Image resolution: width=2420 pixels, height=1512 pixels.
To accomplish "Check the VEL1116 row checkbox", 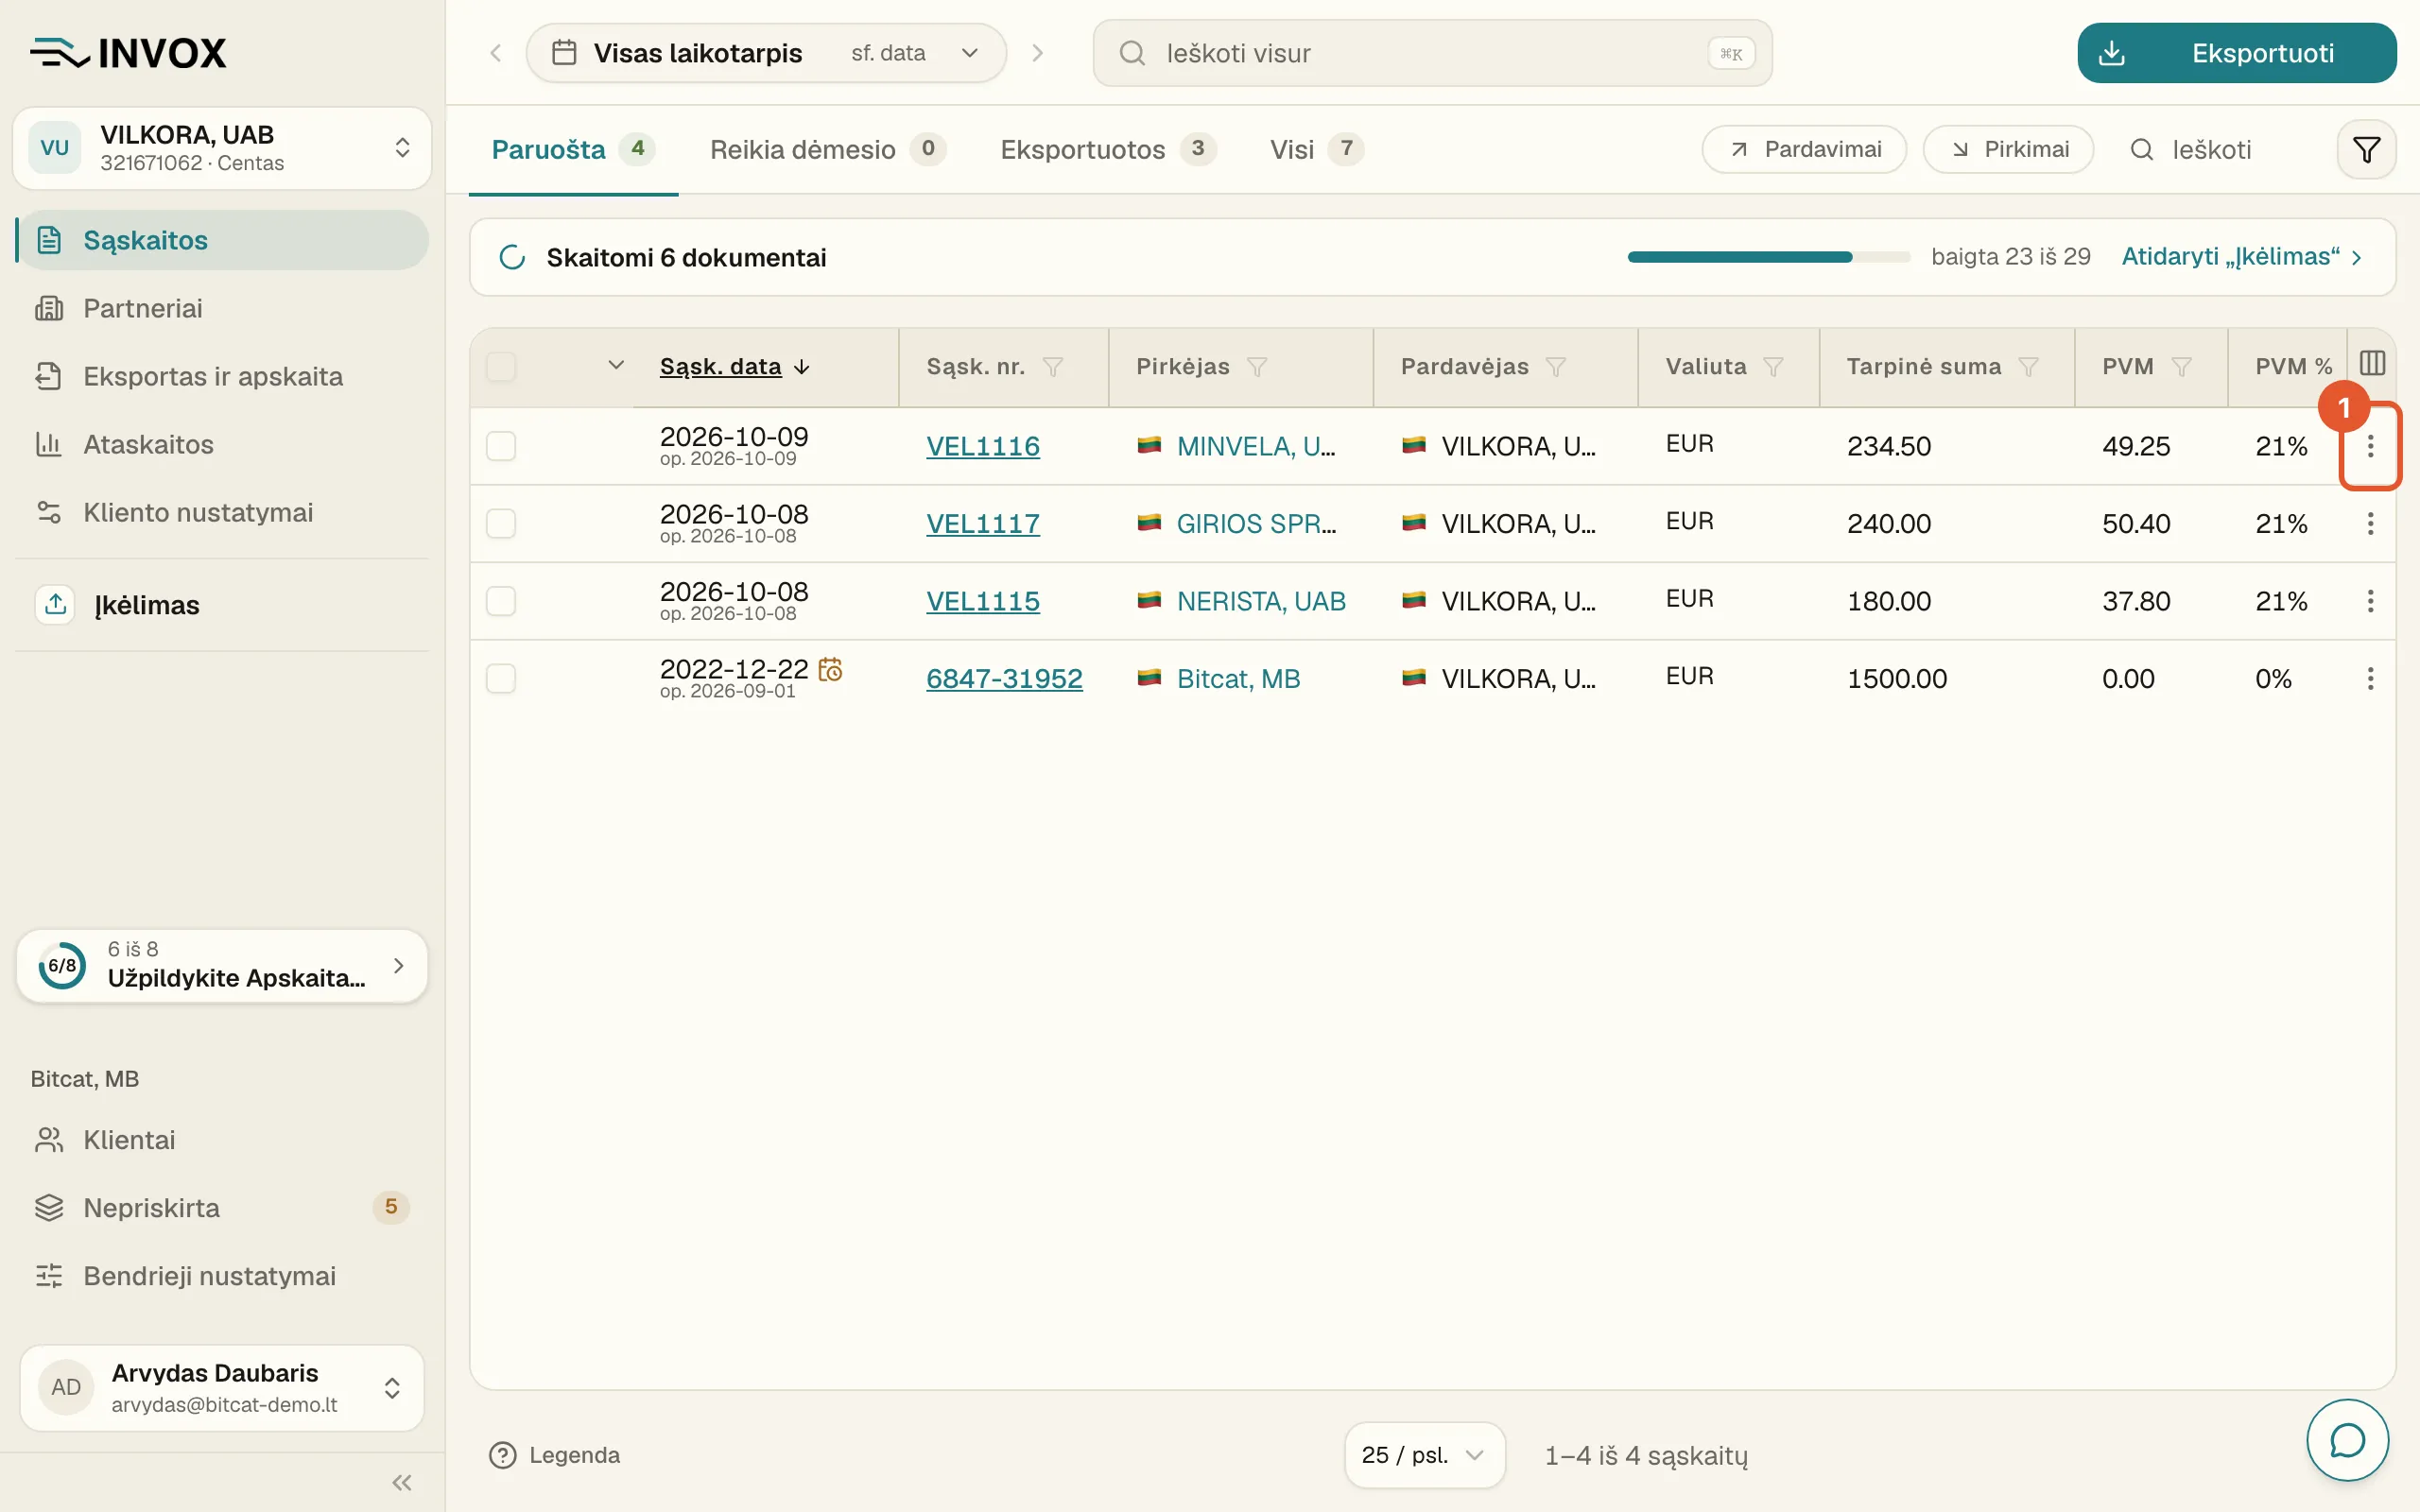I will tap(501, 446).
